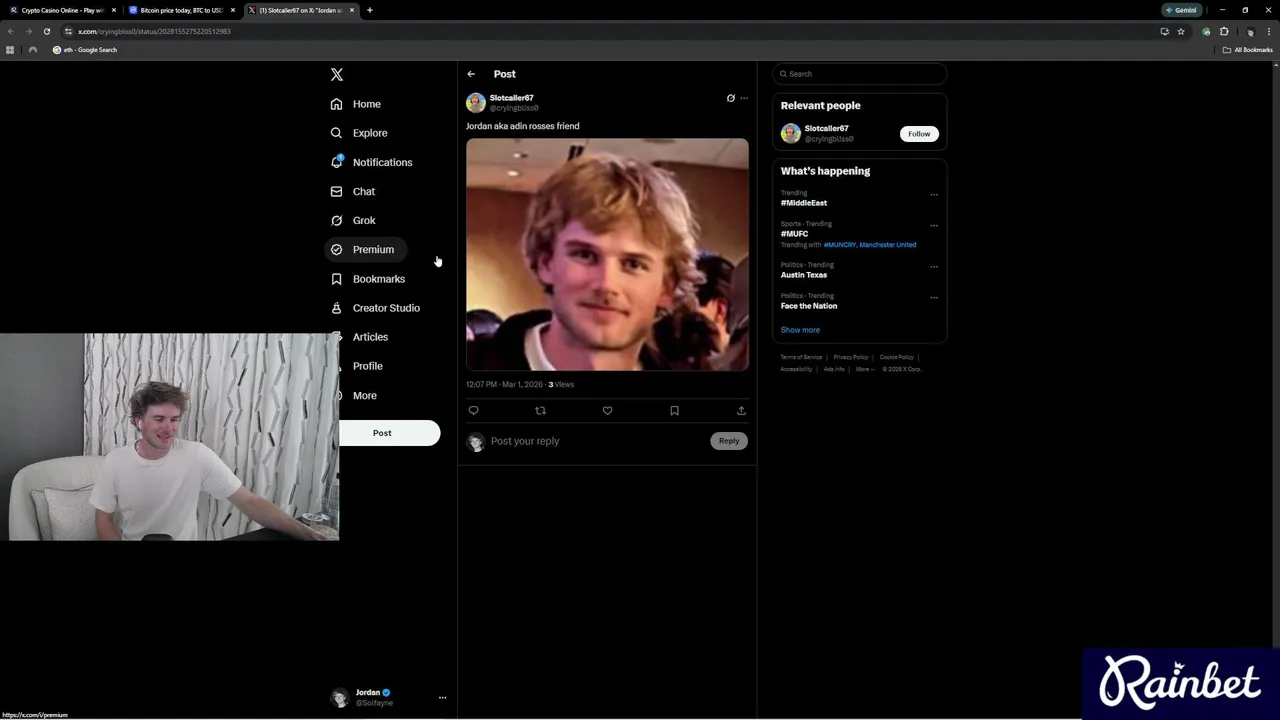Screen dimensions: 1280x720
Task: Open the post's three-dot options menu
Action: click(744, 98)
